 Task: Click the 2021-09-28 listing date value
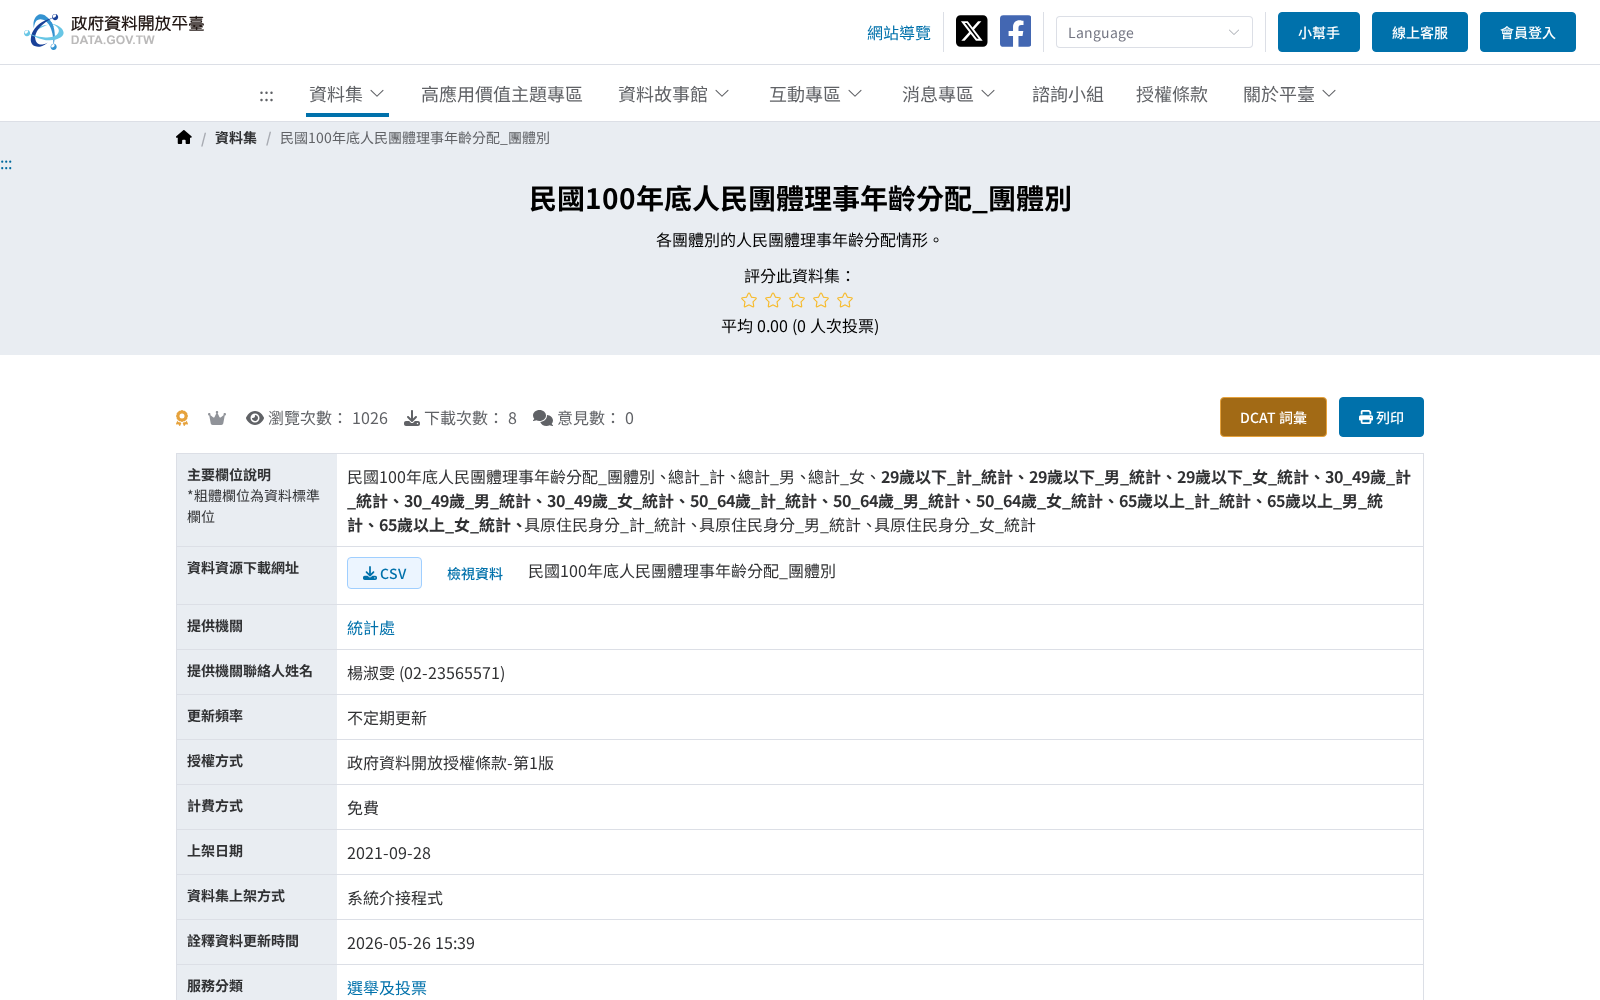(389, 853)
